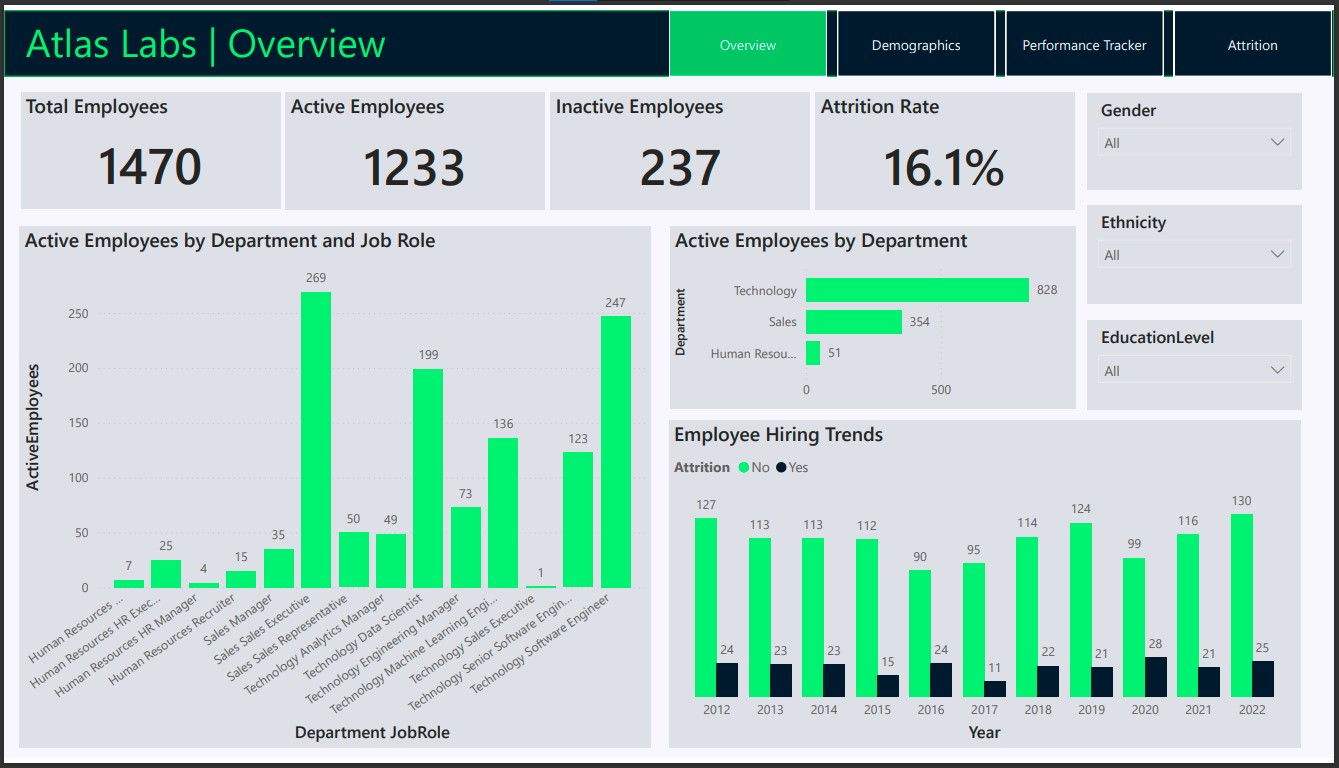Select the 2016 green bar labeled 90
Image resolution: width=1339 pixels, height=768 pixels.
click(x=920, y=633)
